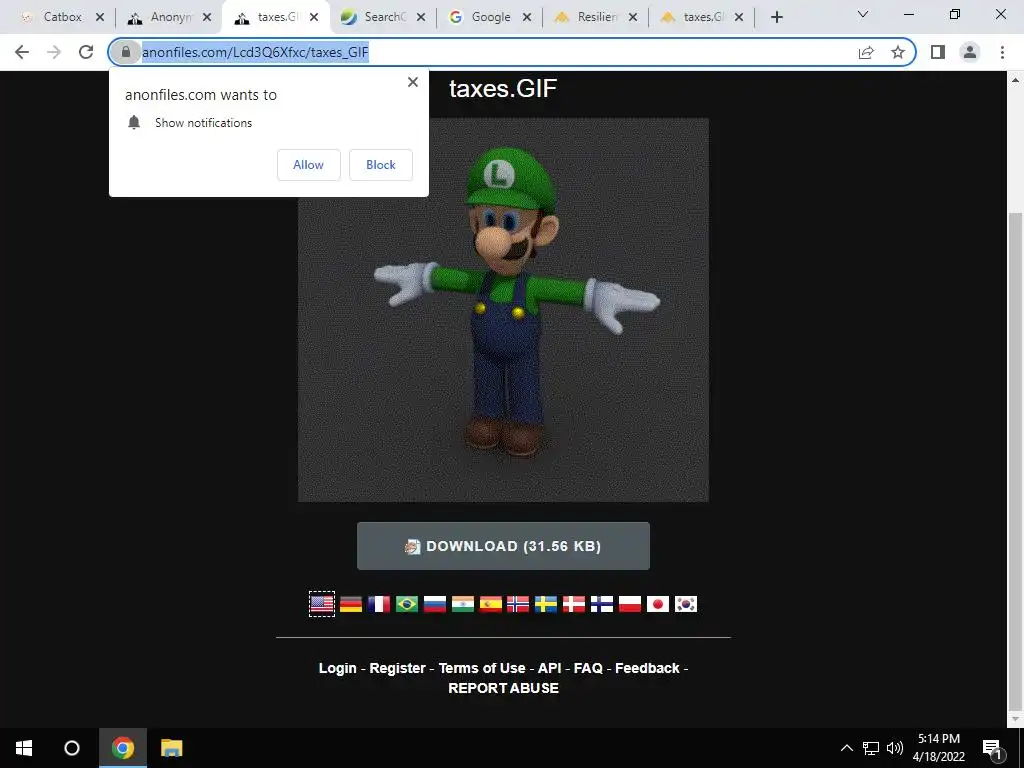Close the Resilien tab
This screenshot has height=768, width=1024.
(x=633, y=18)
